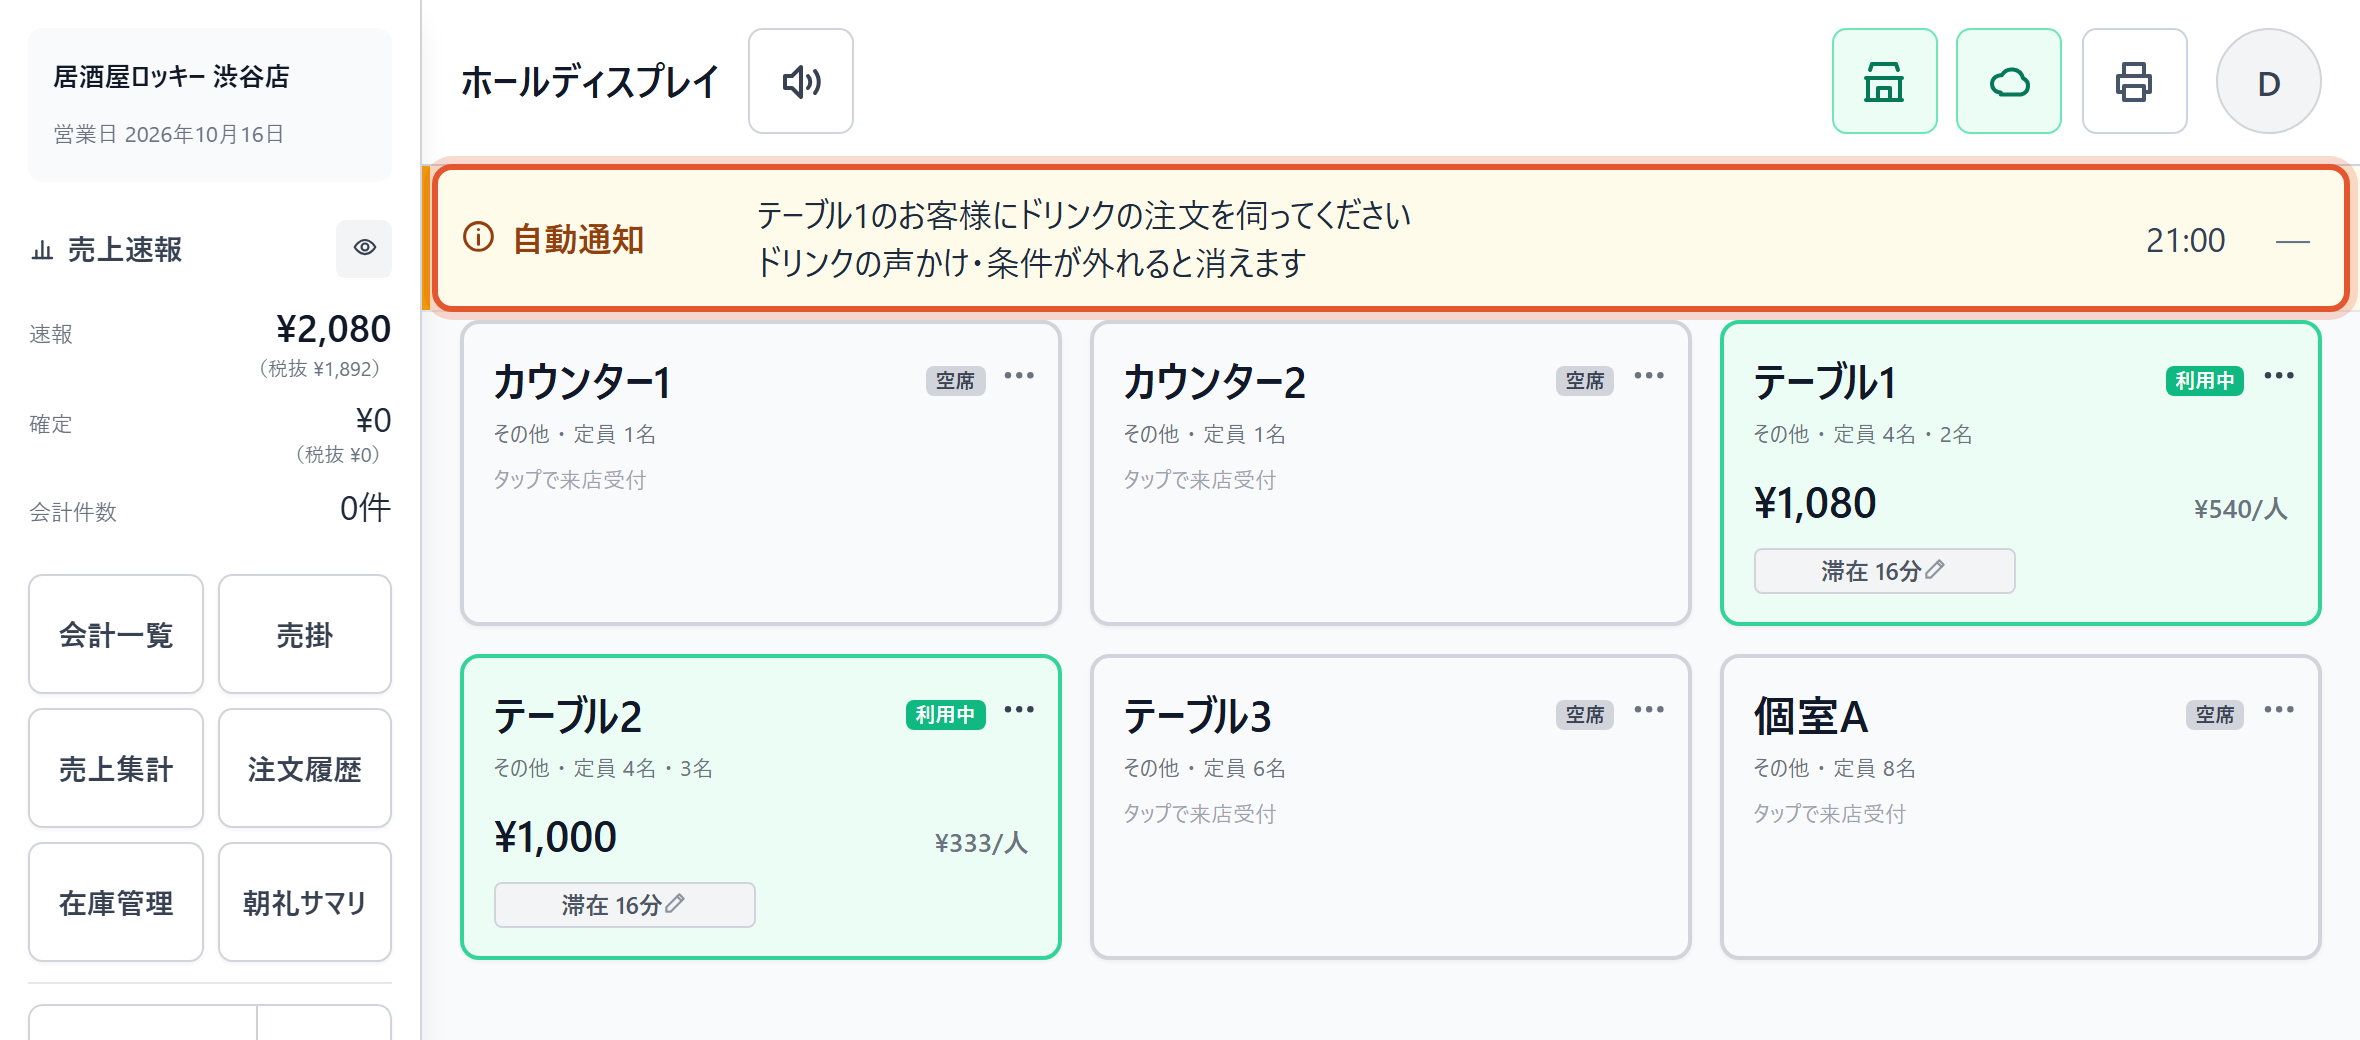The width and height of the screenshot is (2360, 1040).
Task: Click the cloud sync icon
Action: (2009, 81)
